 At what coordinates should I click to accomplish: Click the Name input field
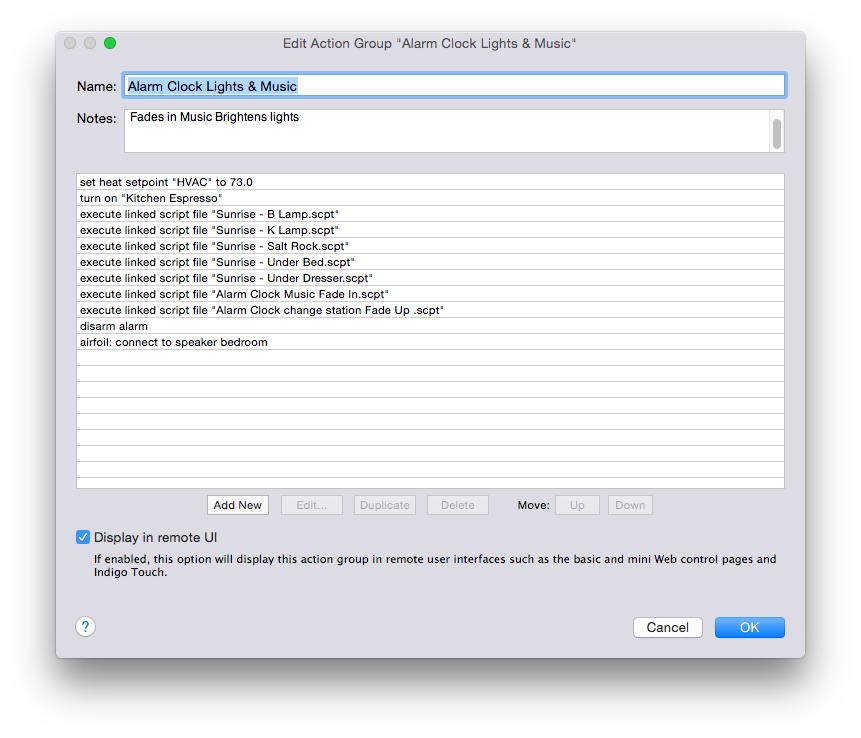point(455,86)
